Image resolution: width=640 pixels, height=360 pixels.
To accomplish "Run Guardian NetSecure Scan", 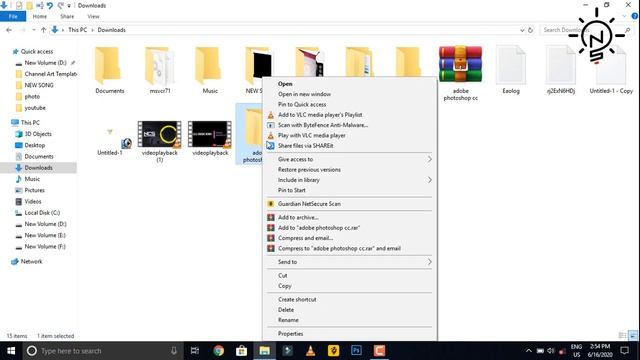I will pos(309,204).
